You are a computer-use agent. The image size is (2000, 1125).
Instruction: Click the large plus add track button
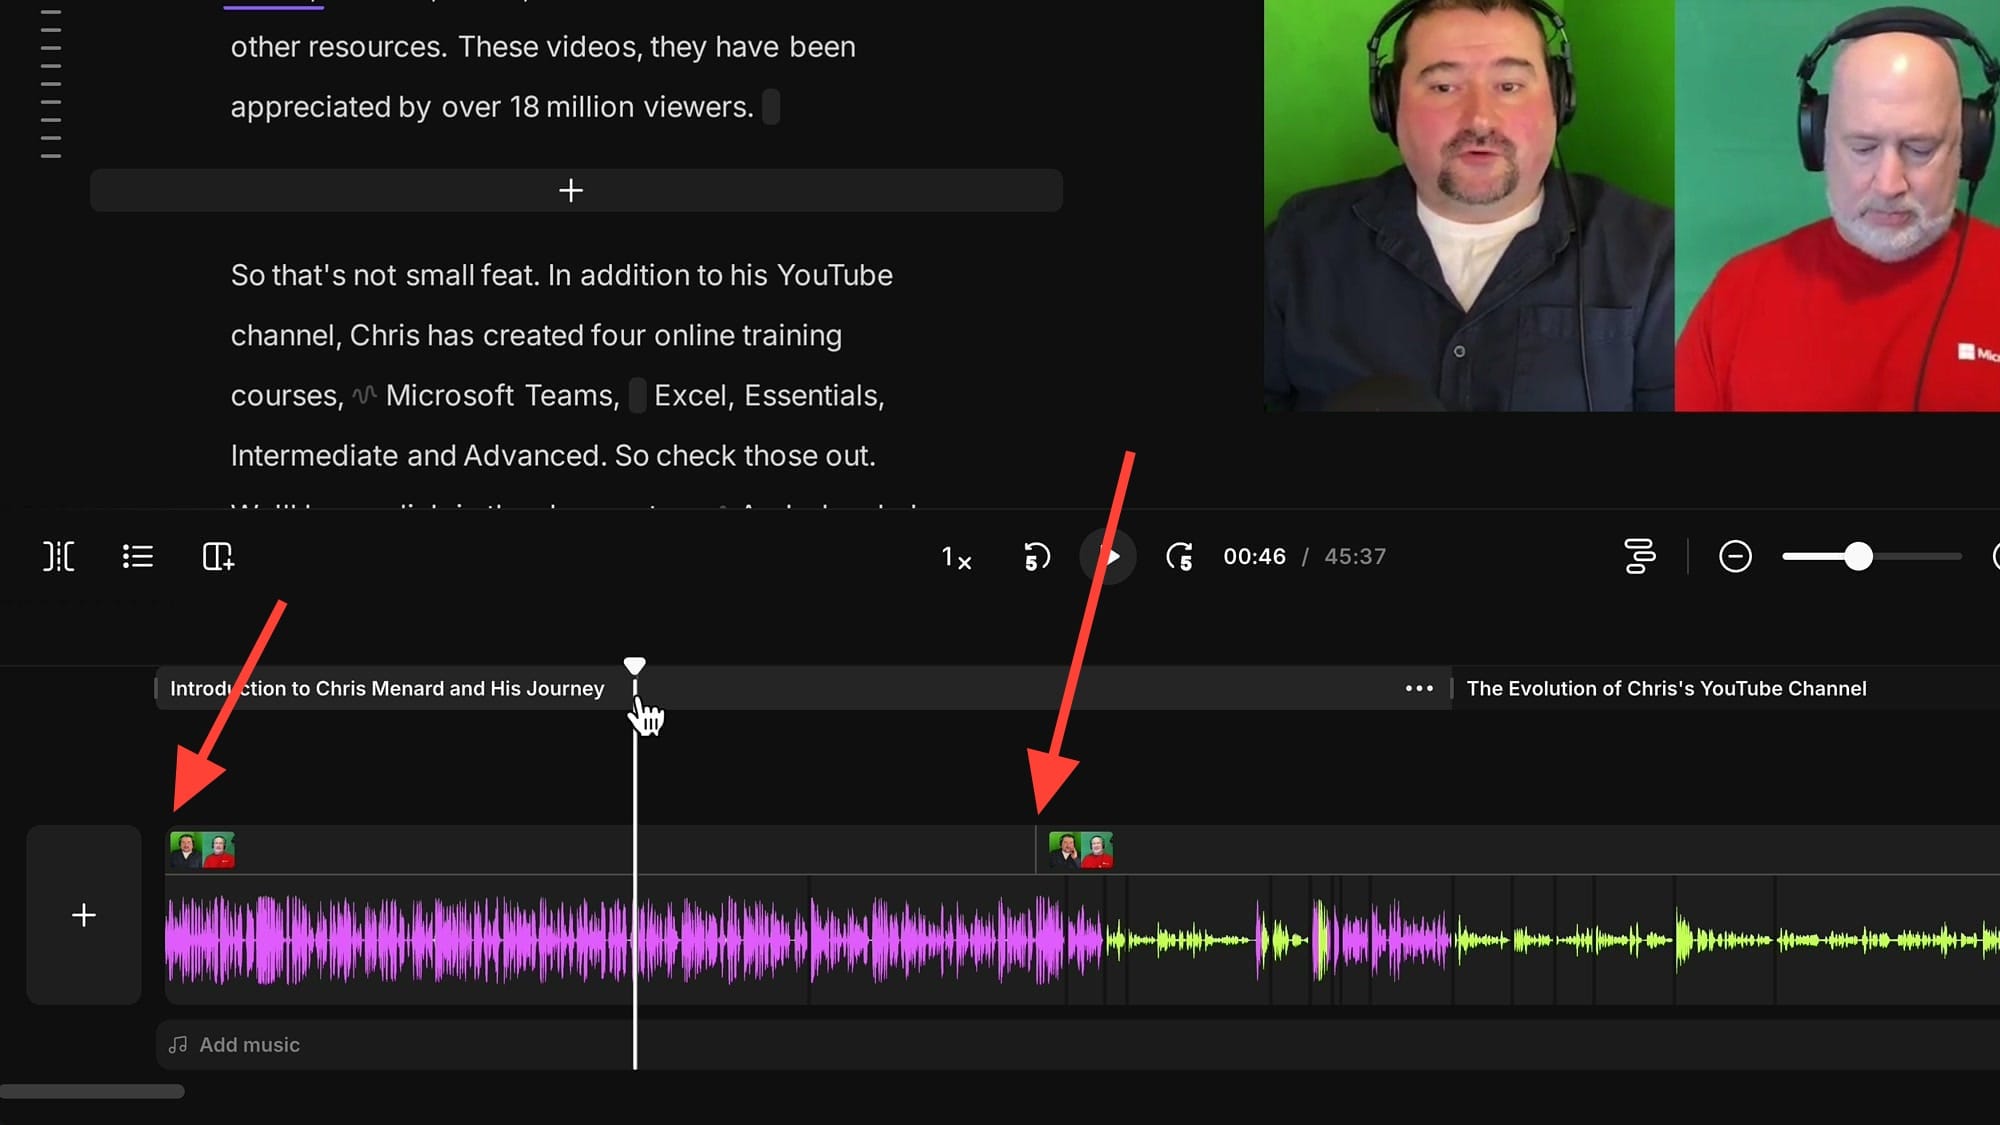pos(84,915)
